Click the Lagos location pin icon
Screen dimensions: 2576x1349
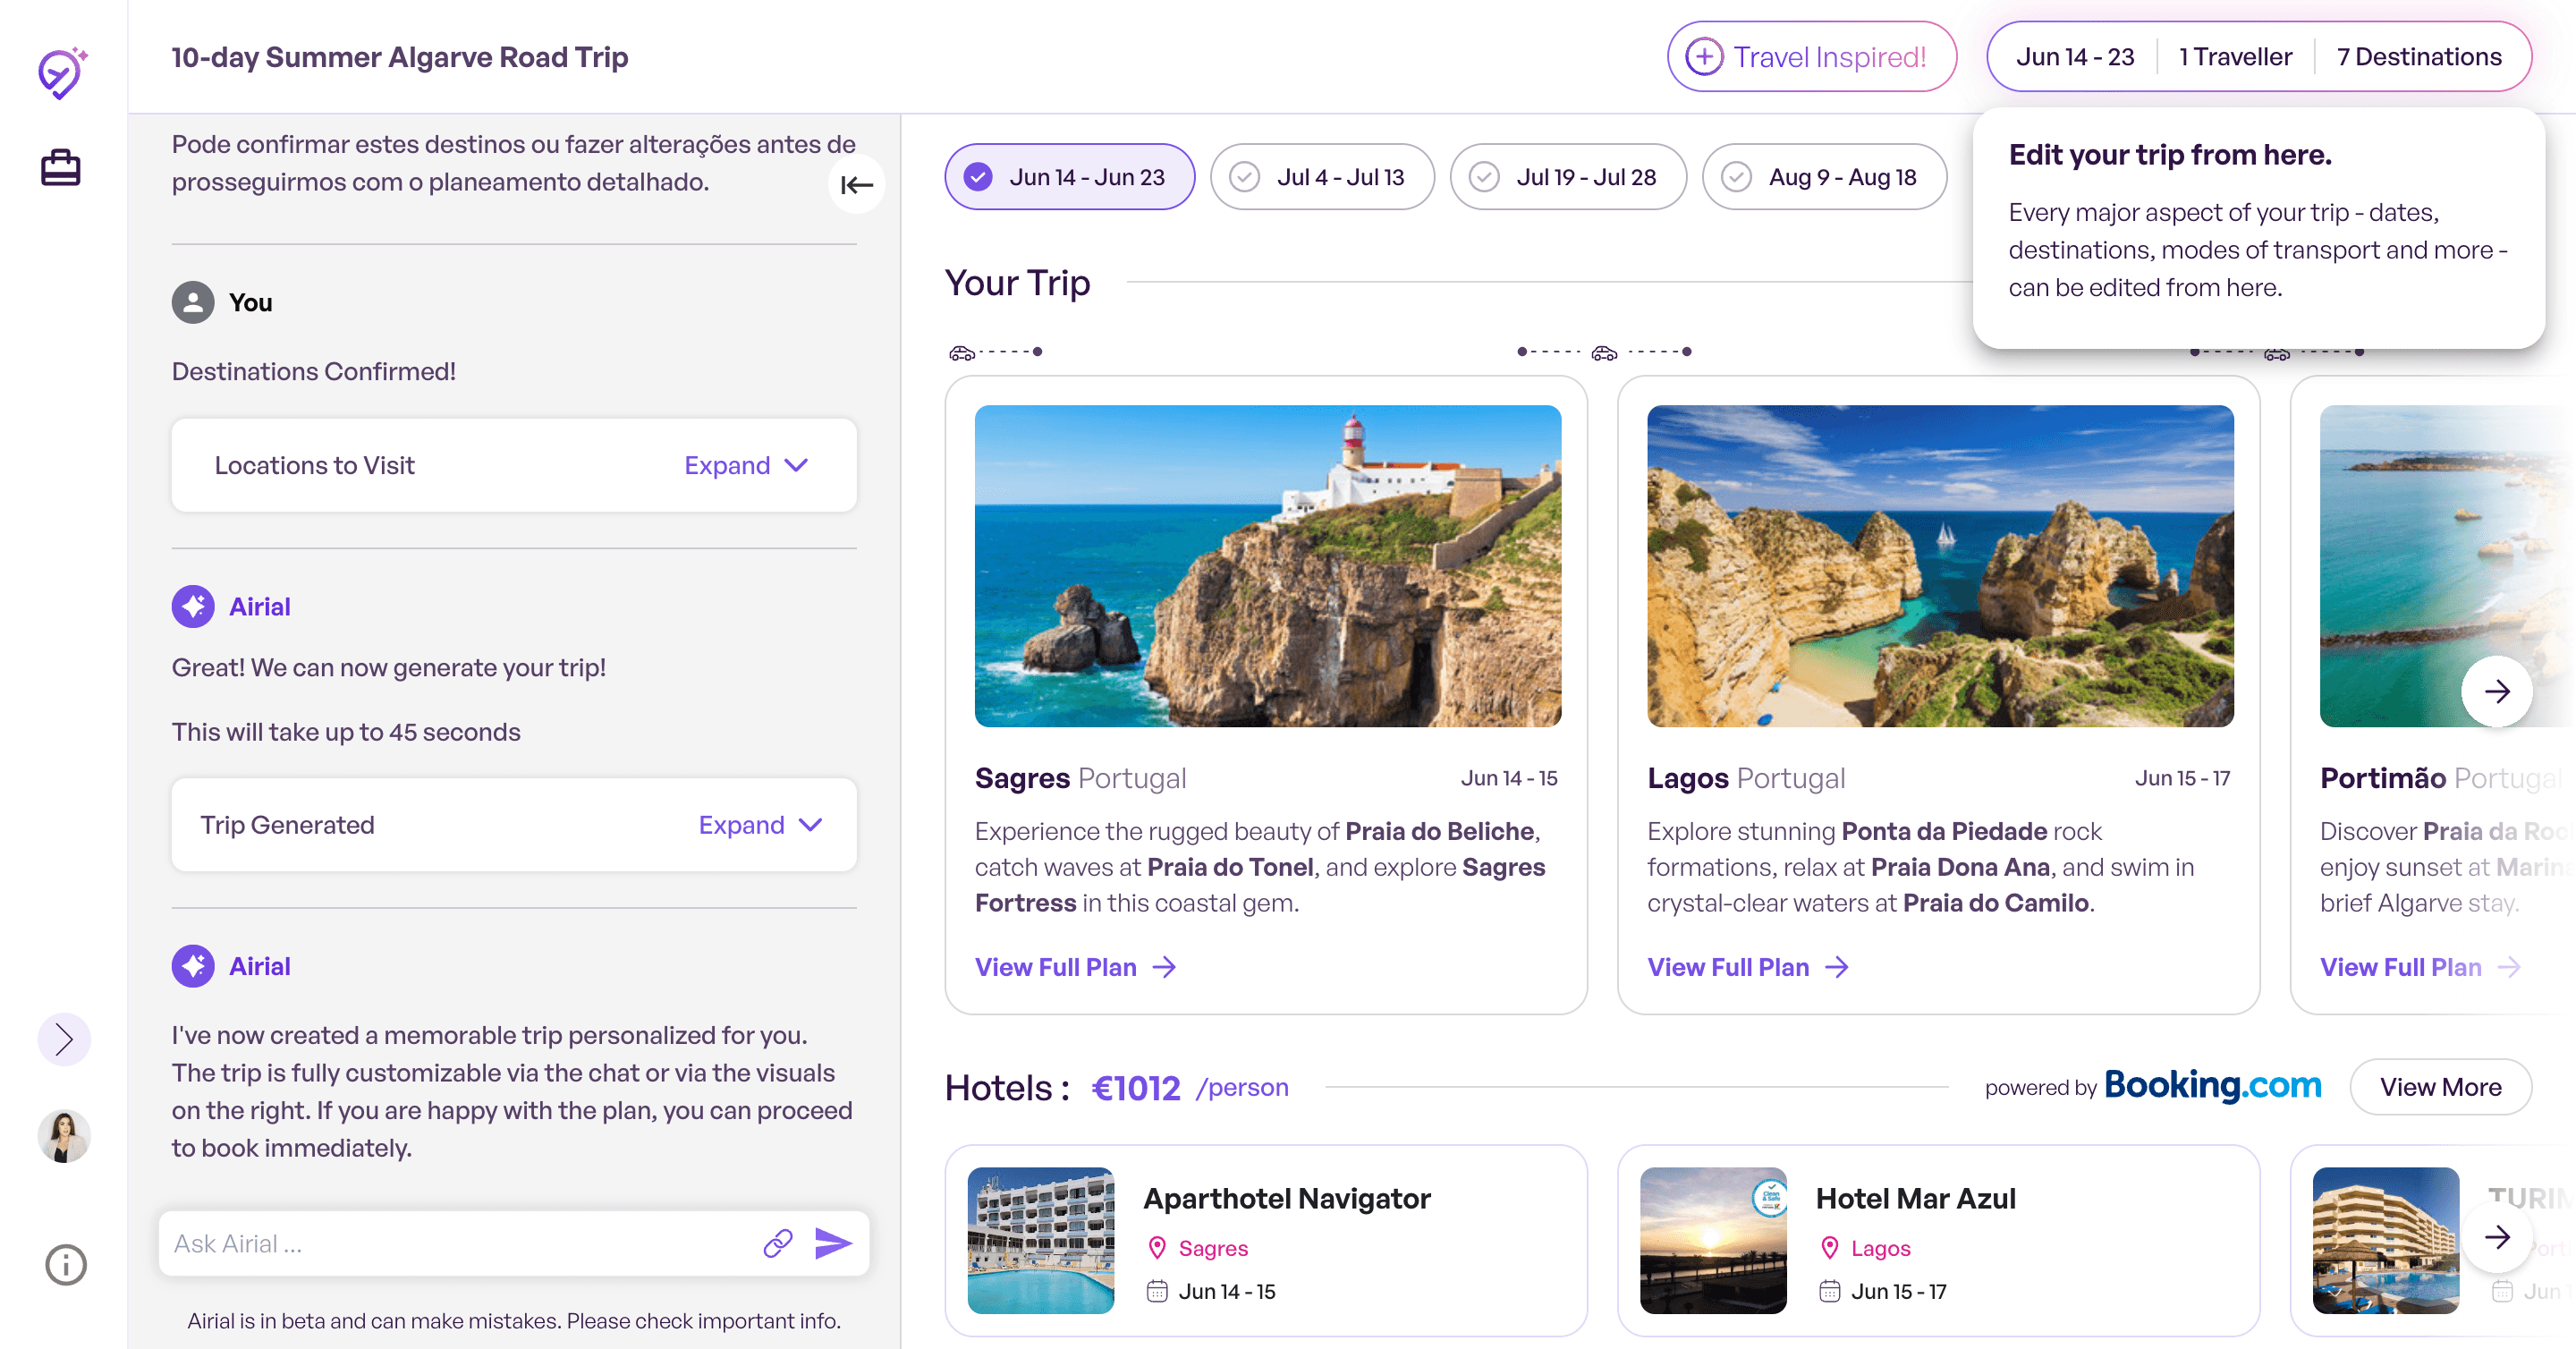click(x=1829, y=1247)
